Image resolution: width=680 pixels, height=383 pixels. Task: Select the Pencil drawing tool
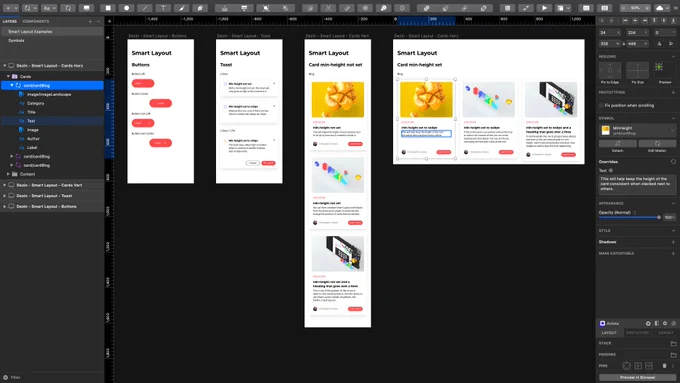182,8
